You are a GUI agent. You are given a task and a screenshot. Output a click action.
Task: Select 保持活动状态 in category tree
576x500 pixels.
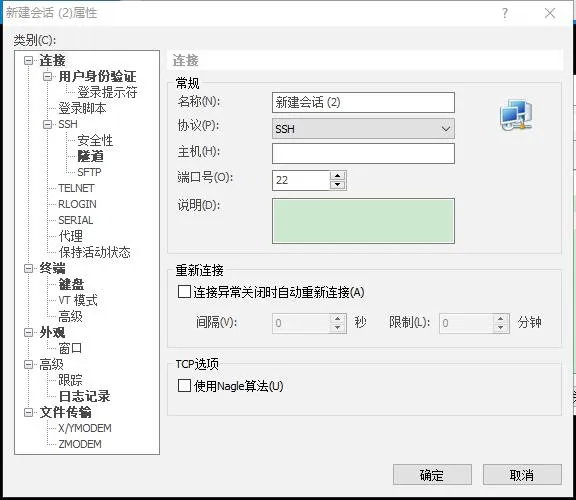(x=94, y=252)
